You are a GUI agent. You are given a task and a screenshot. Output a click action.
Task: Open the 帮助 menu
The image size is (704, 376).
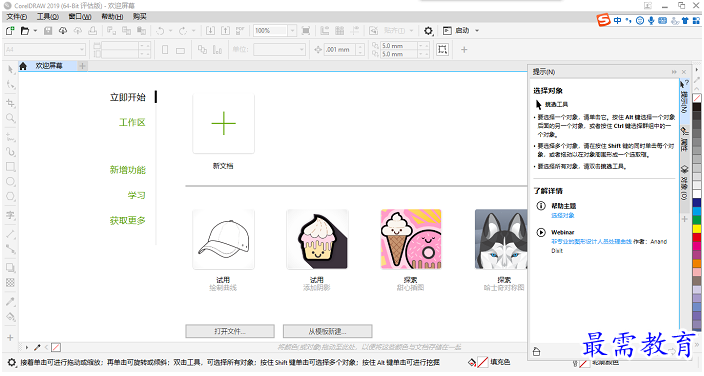[112, 17]
